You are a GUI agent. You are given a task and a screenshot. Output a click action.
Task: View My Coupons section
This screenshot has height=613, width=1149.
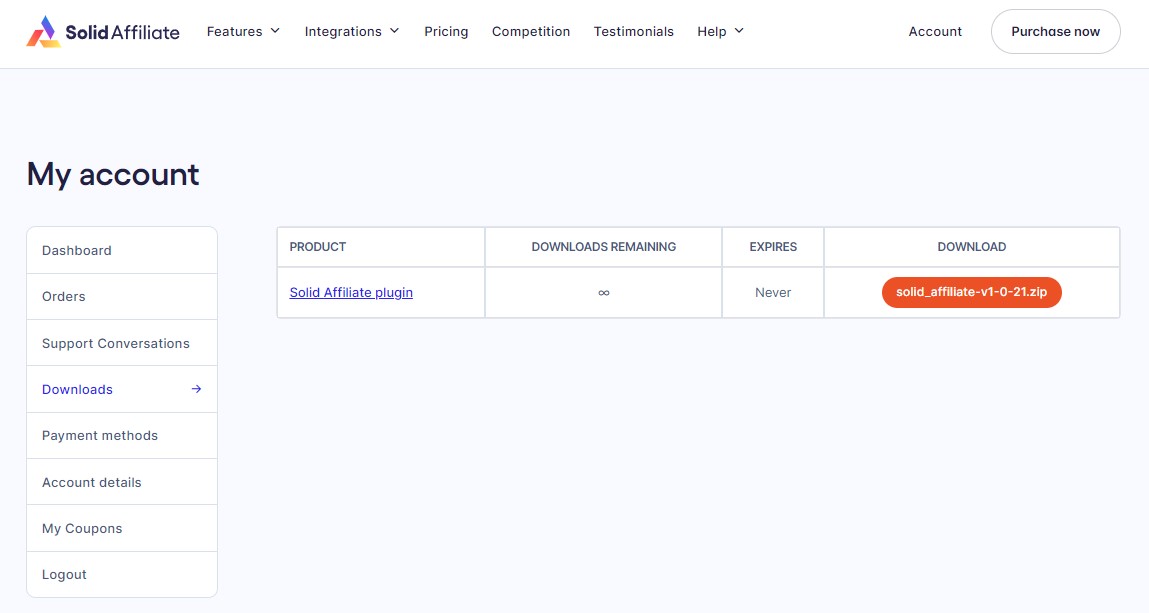tap(122, 528)
